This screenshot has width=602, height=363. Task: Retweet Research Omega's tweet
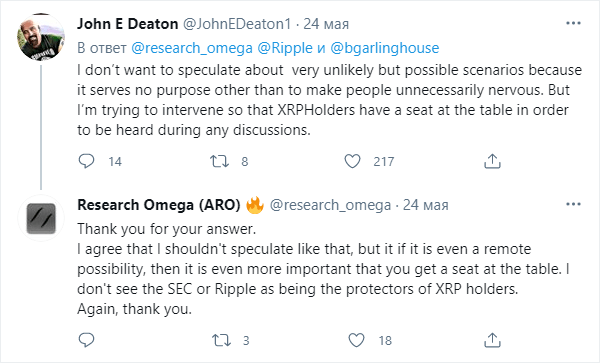point(221,340)
